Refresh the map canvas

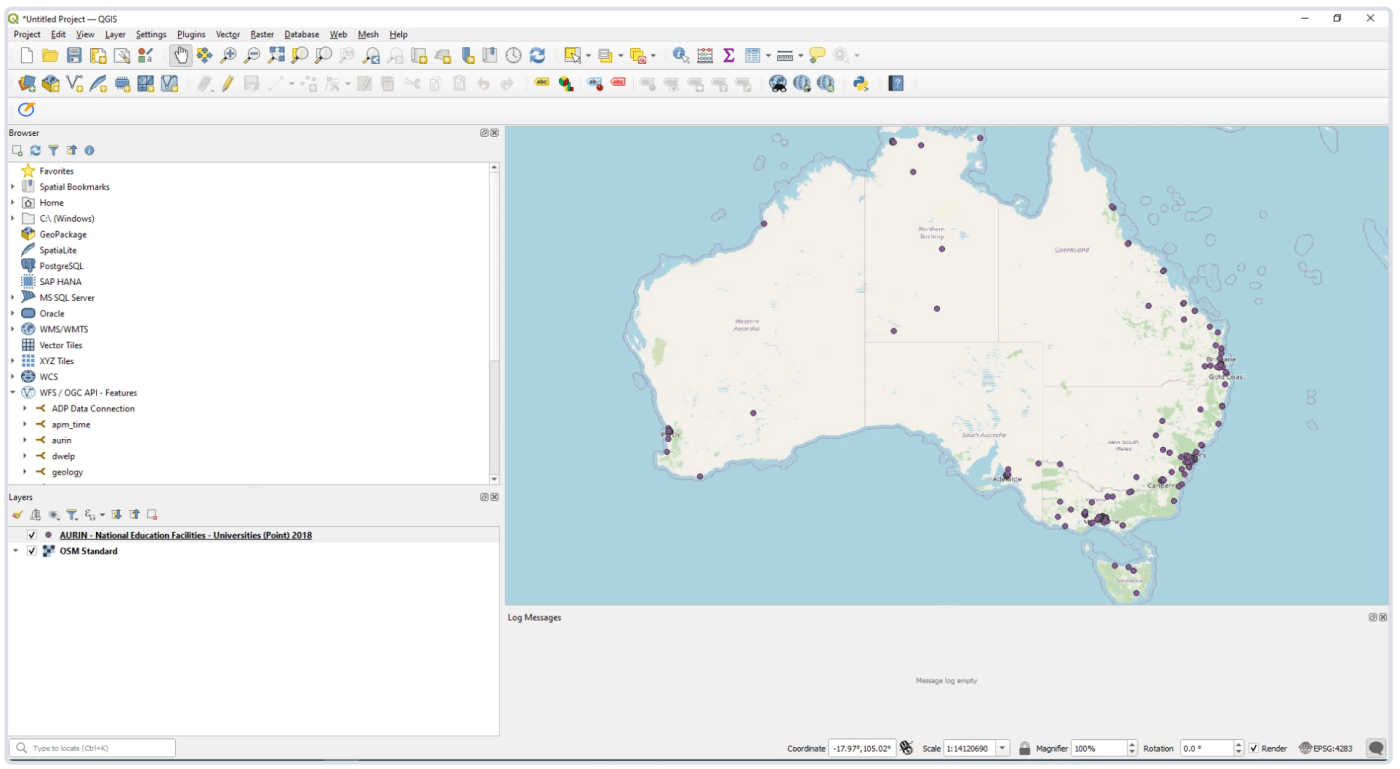[x=537, y=56]
